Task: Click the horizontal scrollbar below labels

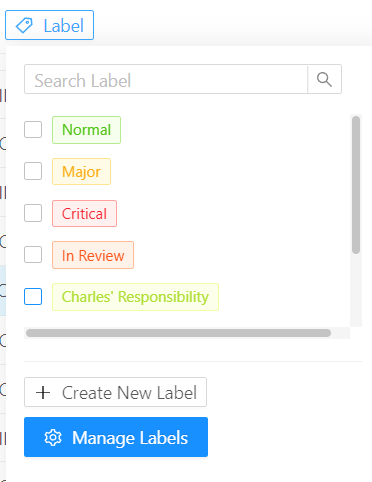Action: pyautogui.click(x=178, y=333)
